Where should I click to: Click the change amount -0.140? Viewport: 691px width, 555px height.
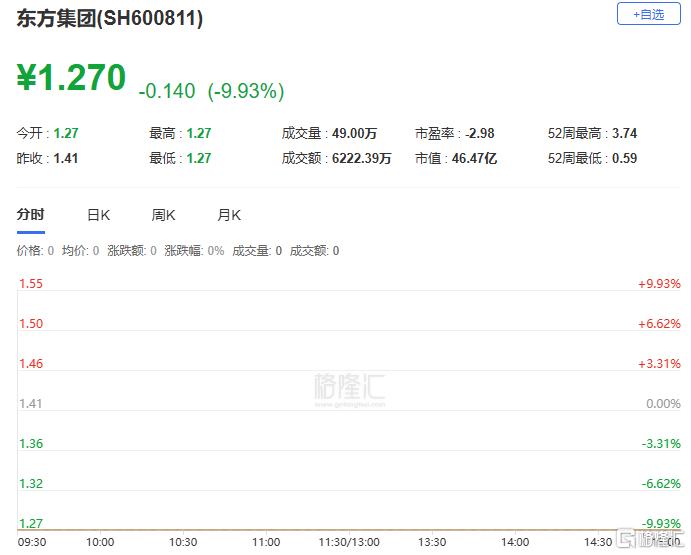click(167, 91)
